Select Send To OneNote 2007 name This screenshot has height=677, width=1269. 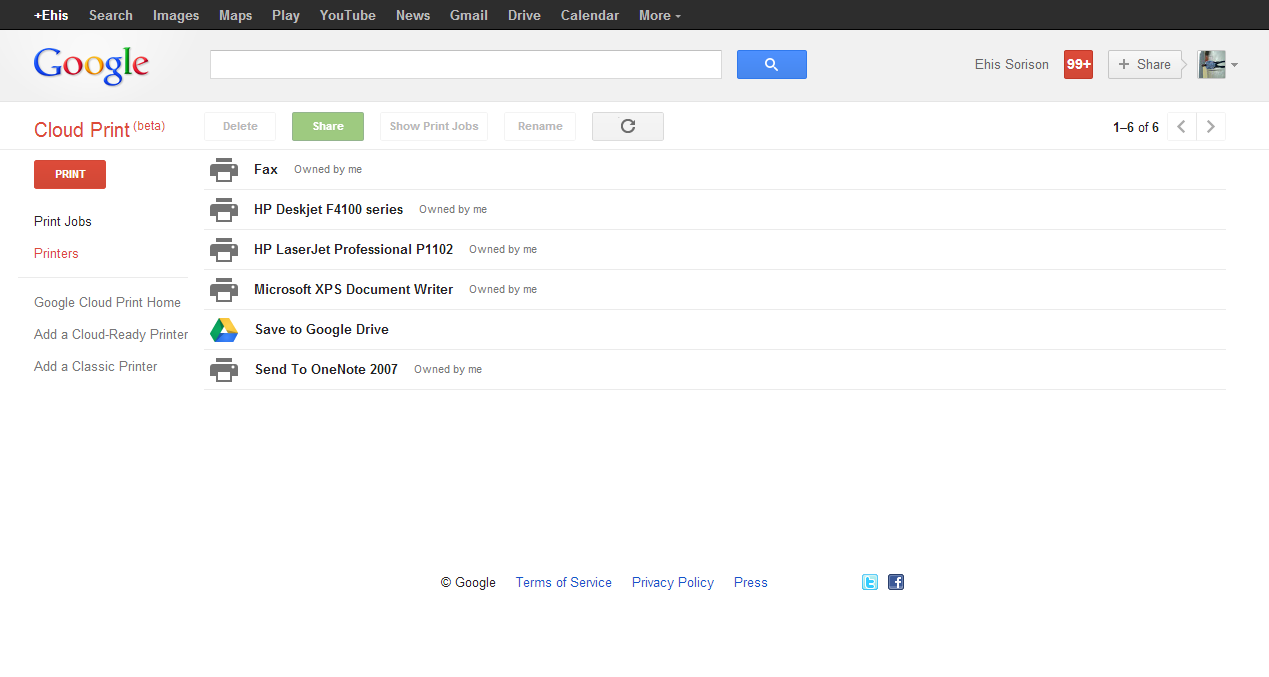click(x=326, y=369)
